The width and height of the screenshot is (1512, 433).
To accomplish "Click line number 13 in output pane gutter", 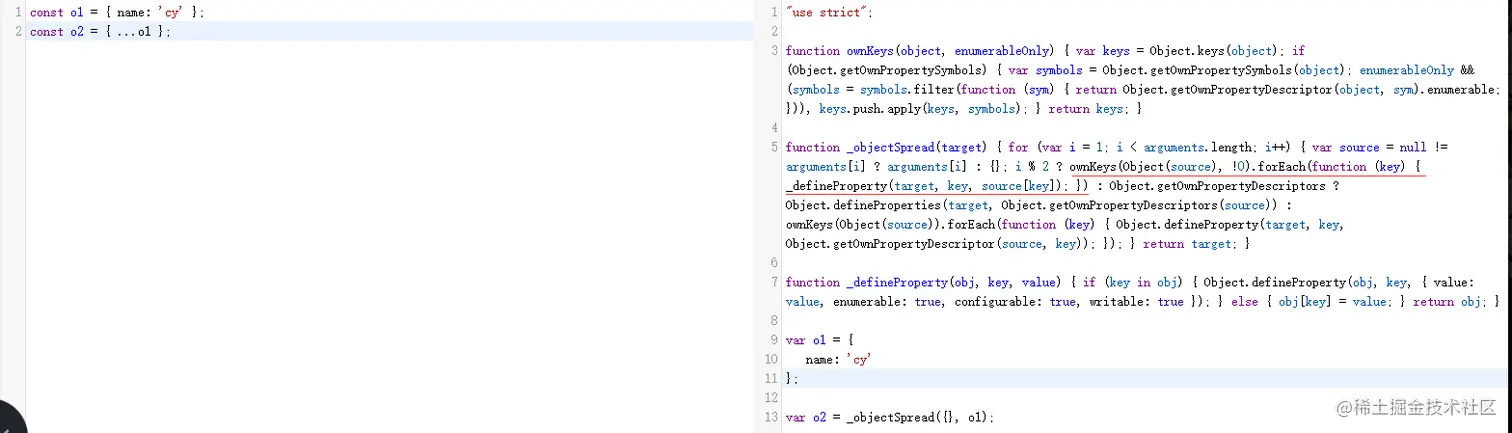I will click(771, 418).
